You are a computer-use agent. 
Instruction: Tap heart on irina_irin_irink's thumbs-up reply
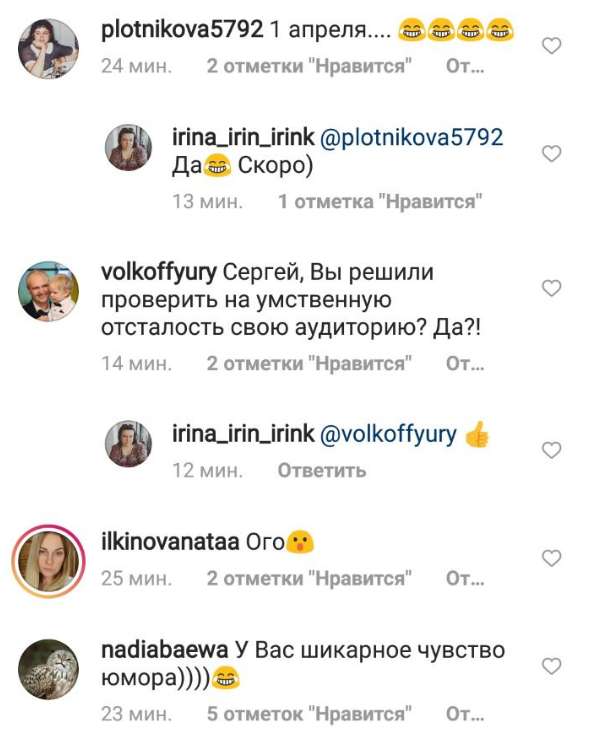click(552, 450)
